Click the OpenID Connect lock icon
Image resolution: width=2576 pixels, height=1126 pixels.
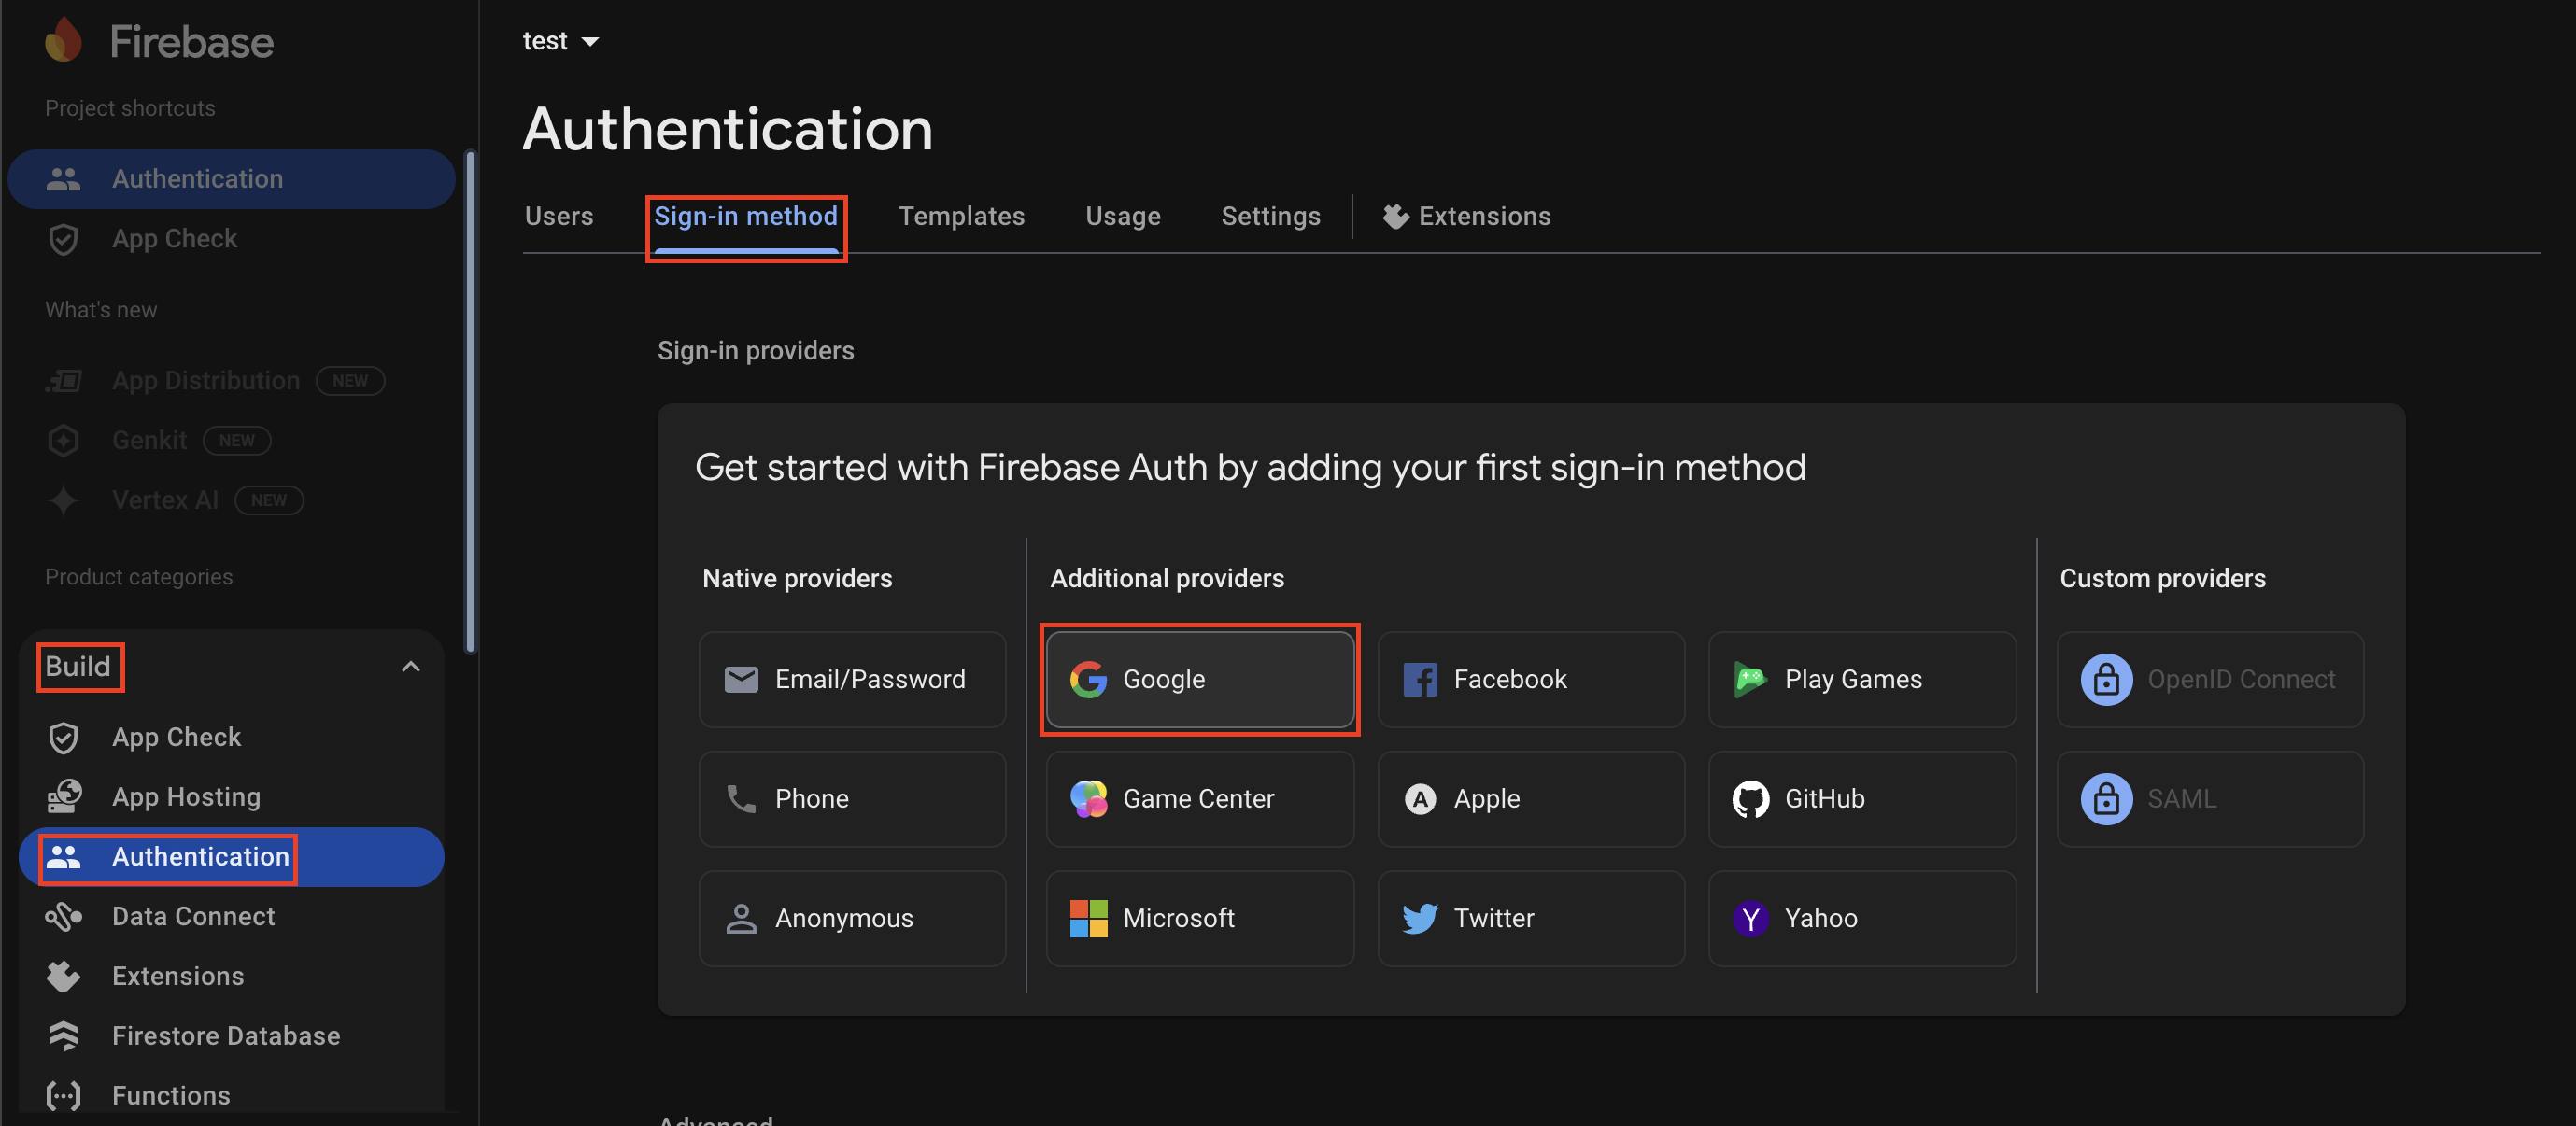[x=2106, y=680]
